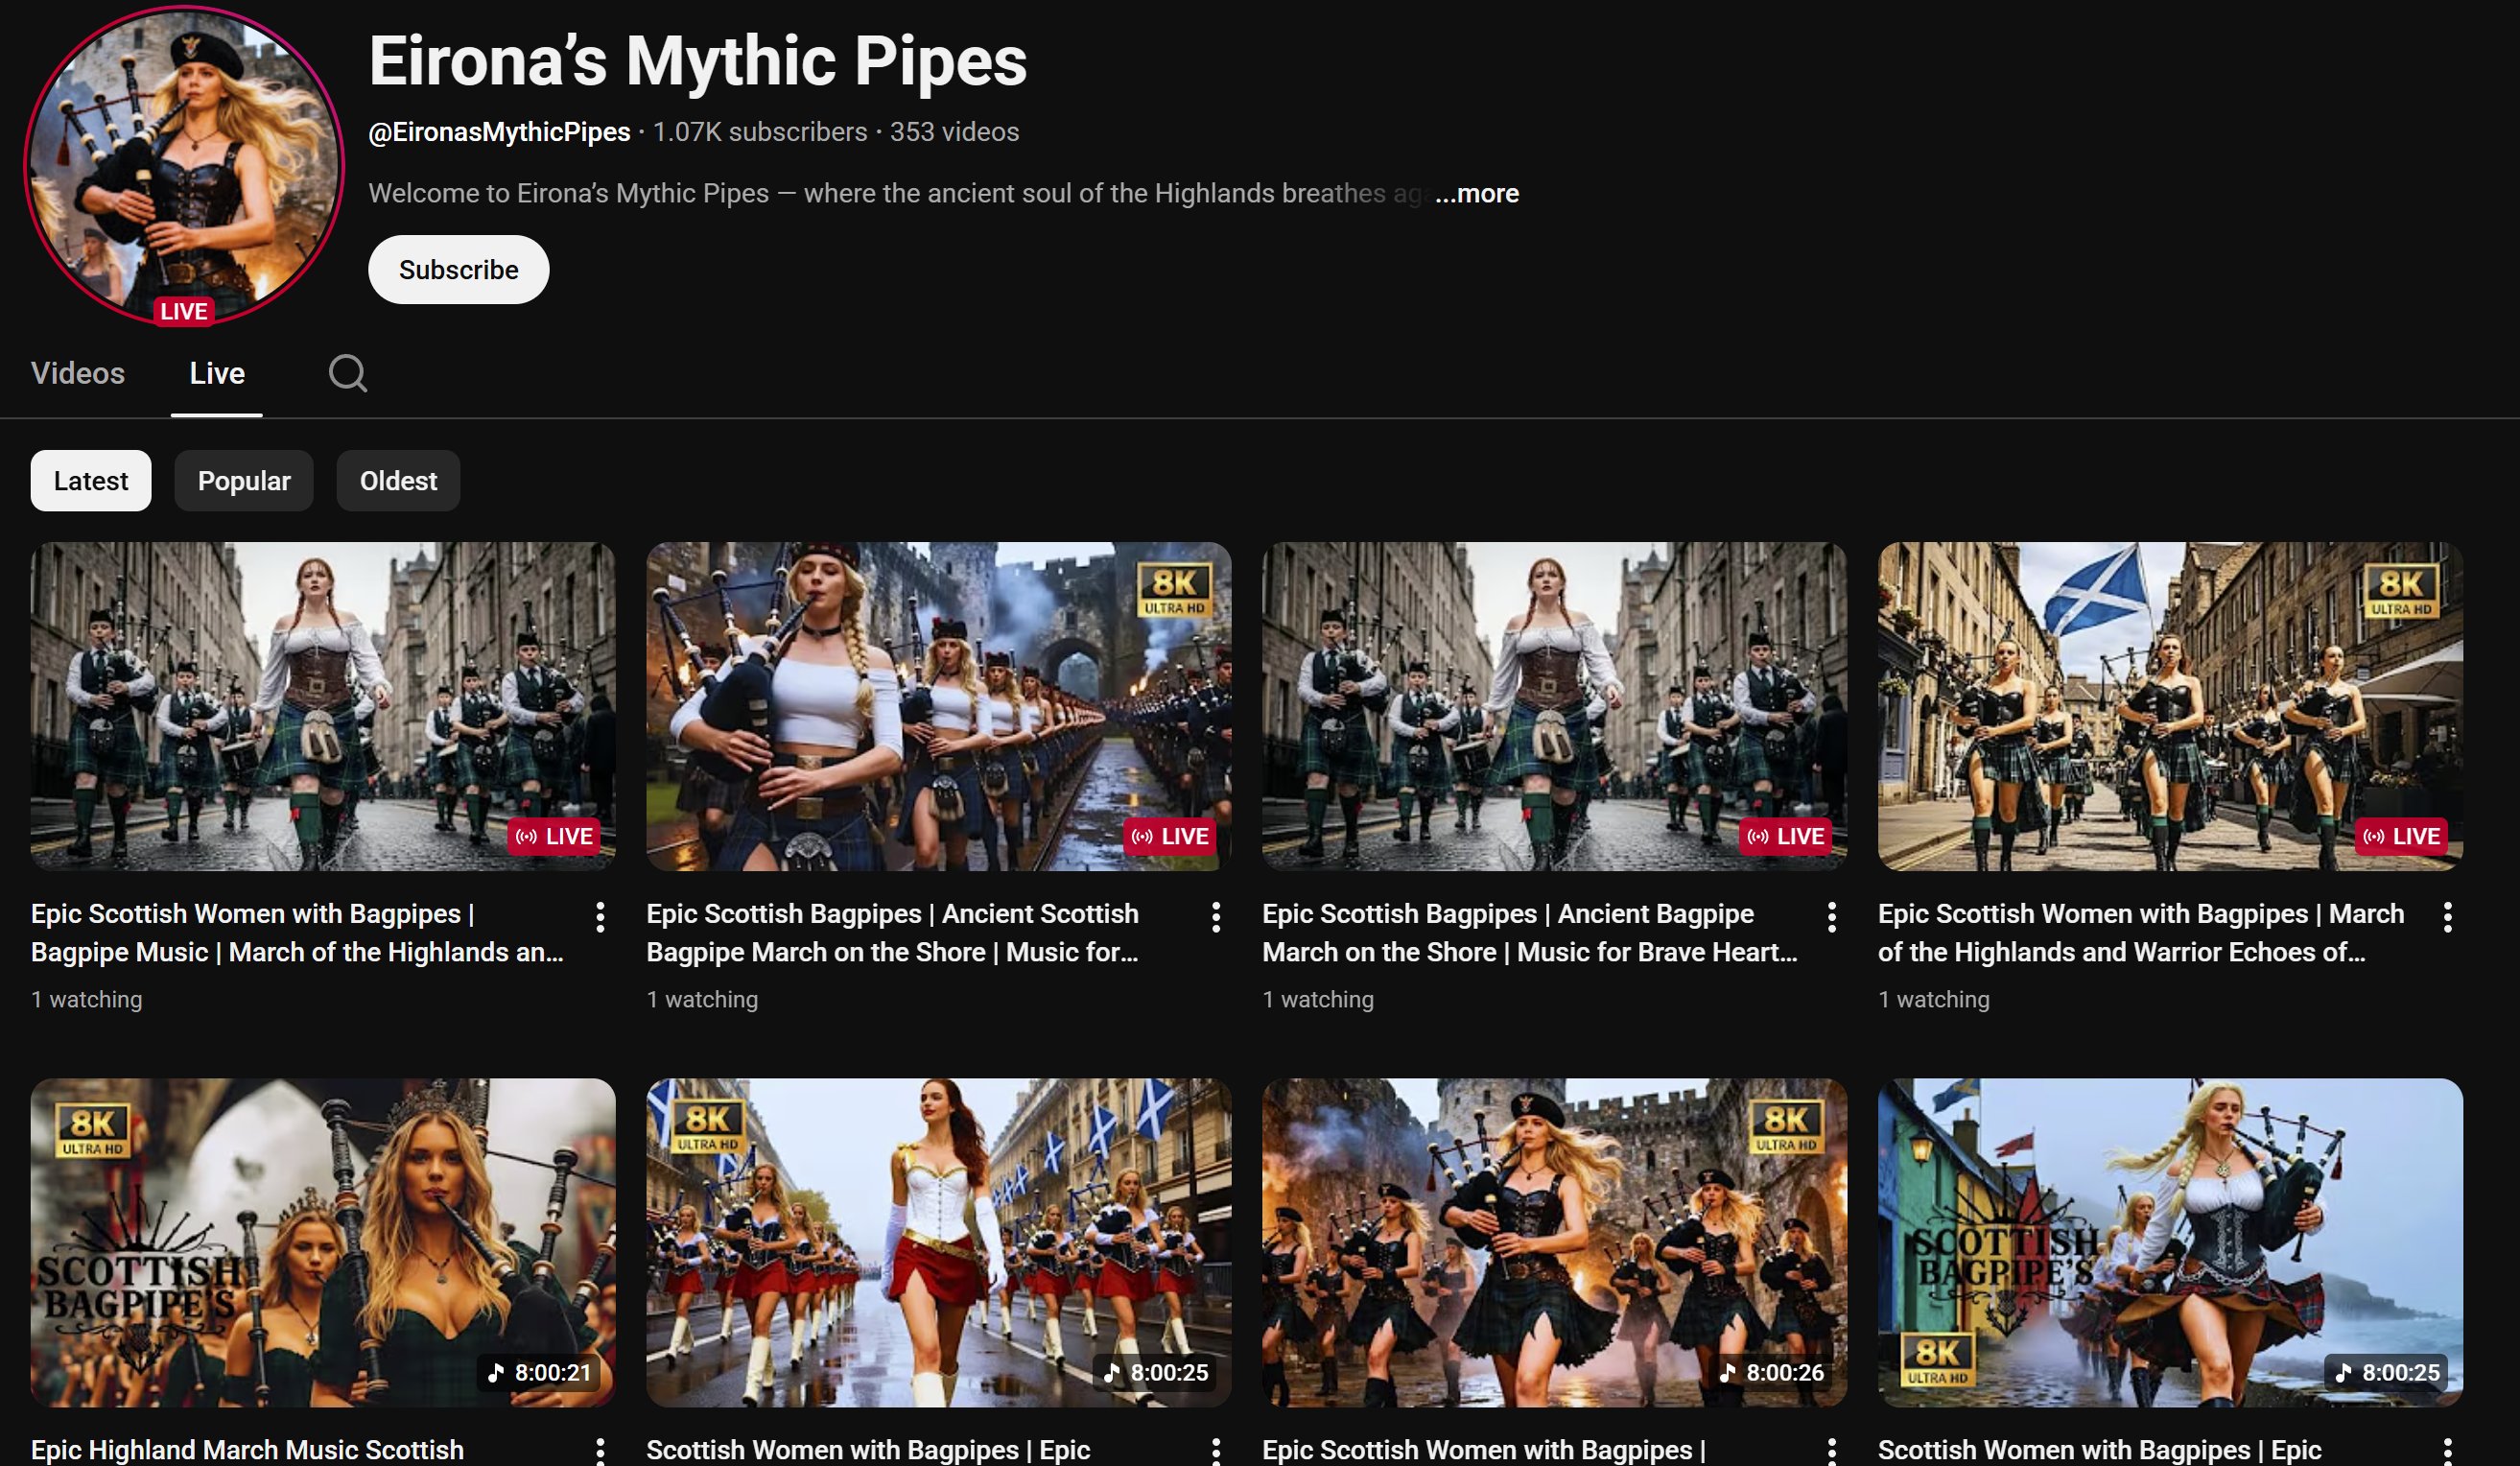Select the Oldest sort chip
This screenshot has width=2520, height=1466.
coord(398,481)
